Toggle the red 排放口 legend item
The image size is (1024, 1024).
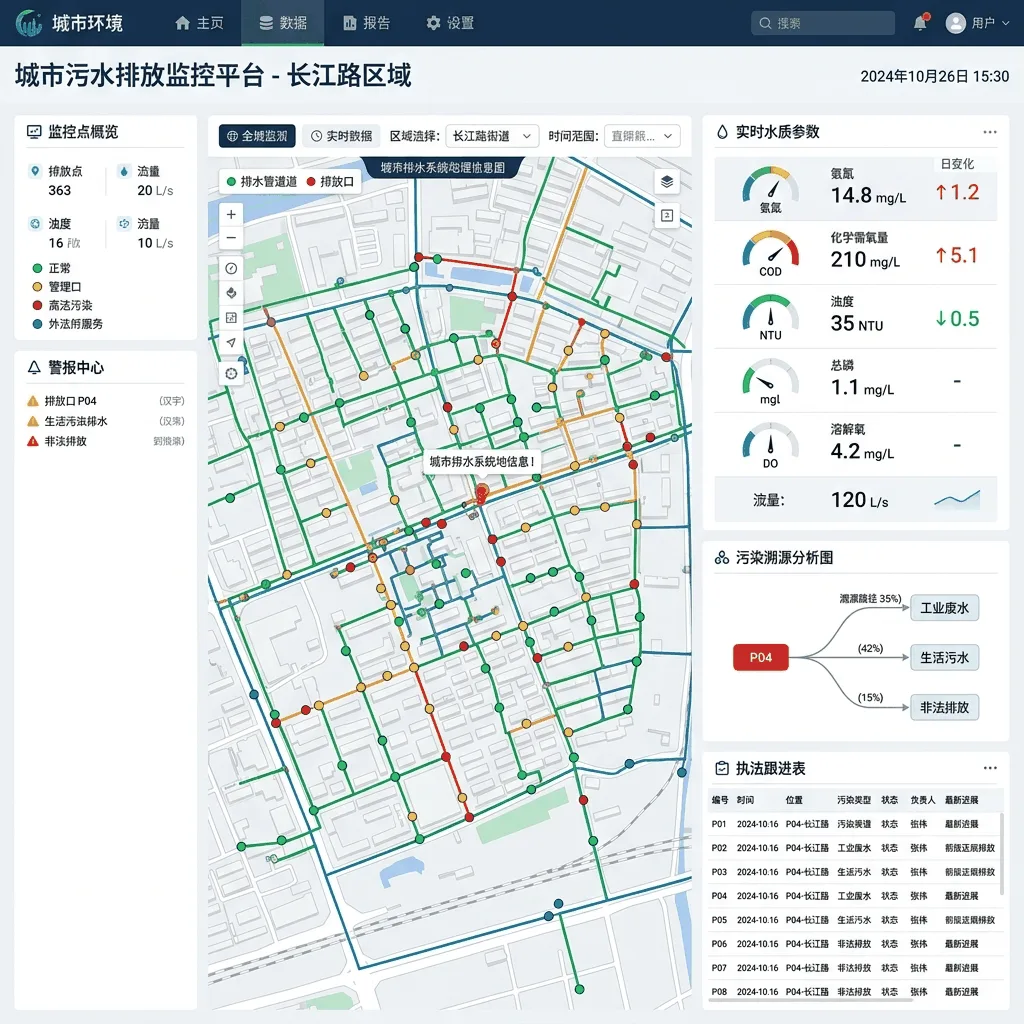[x=330, y=182]
